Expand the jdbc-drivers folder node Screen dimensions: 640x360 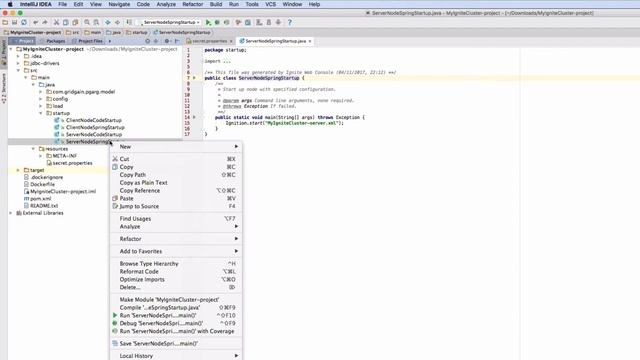pyautogui.click(x=18, y=63)
